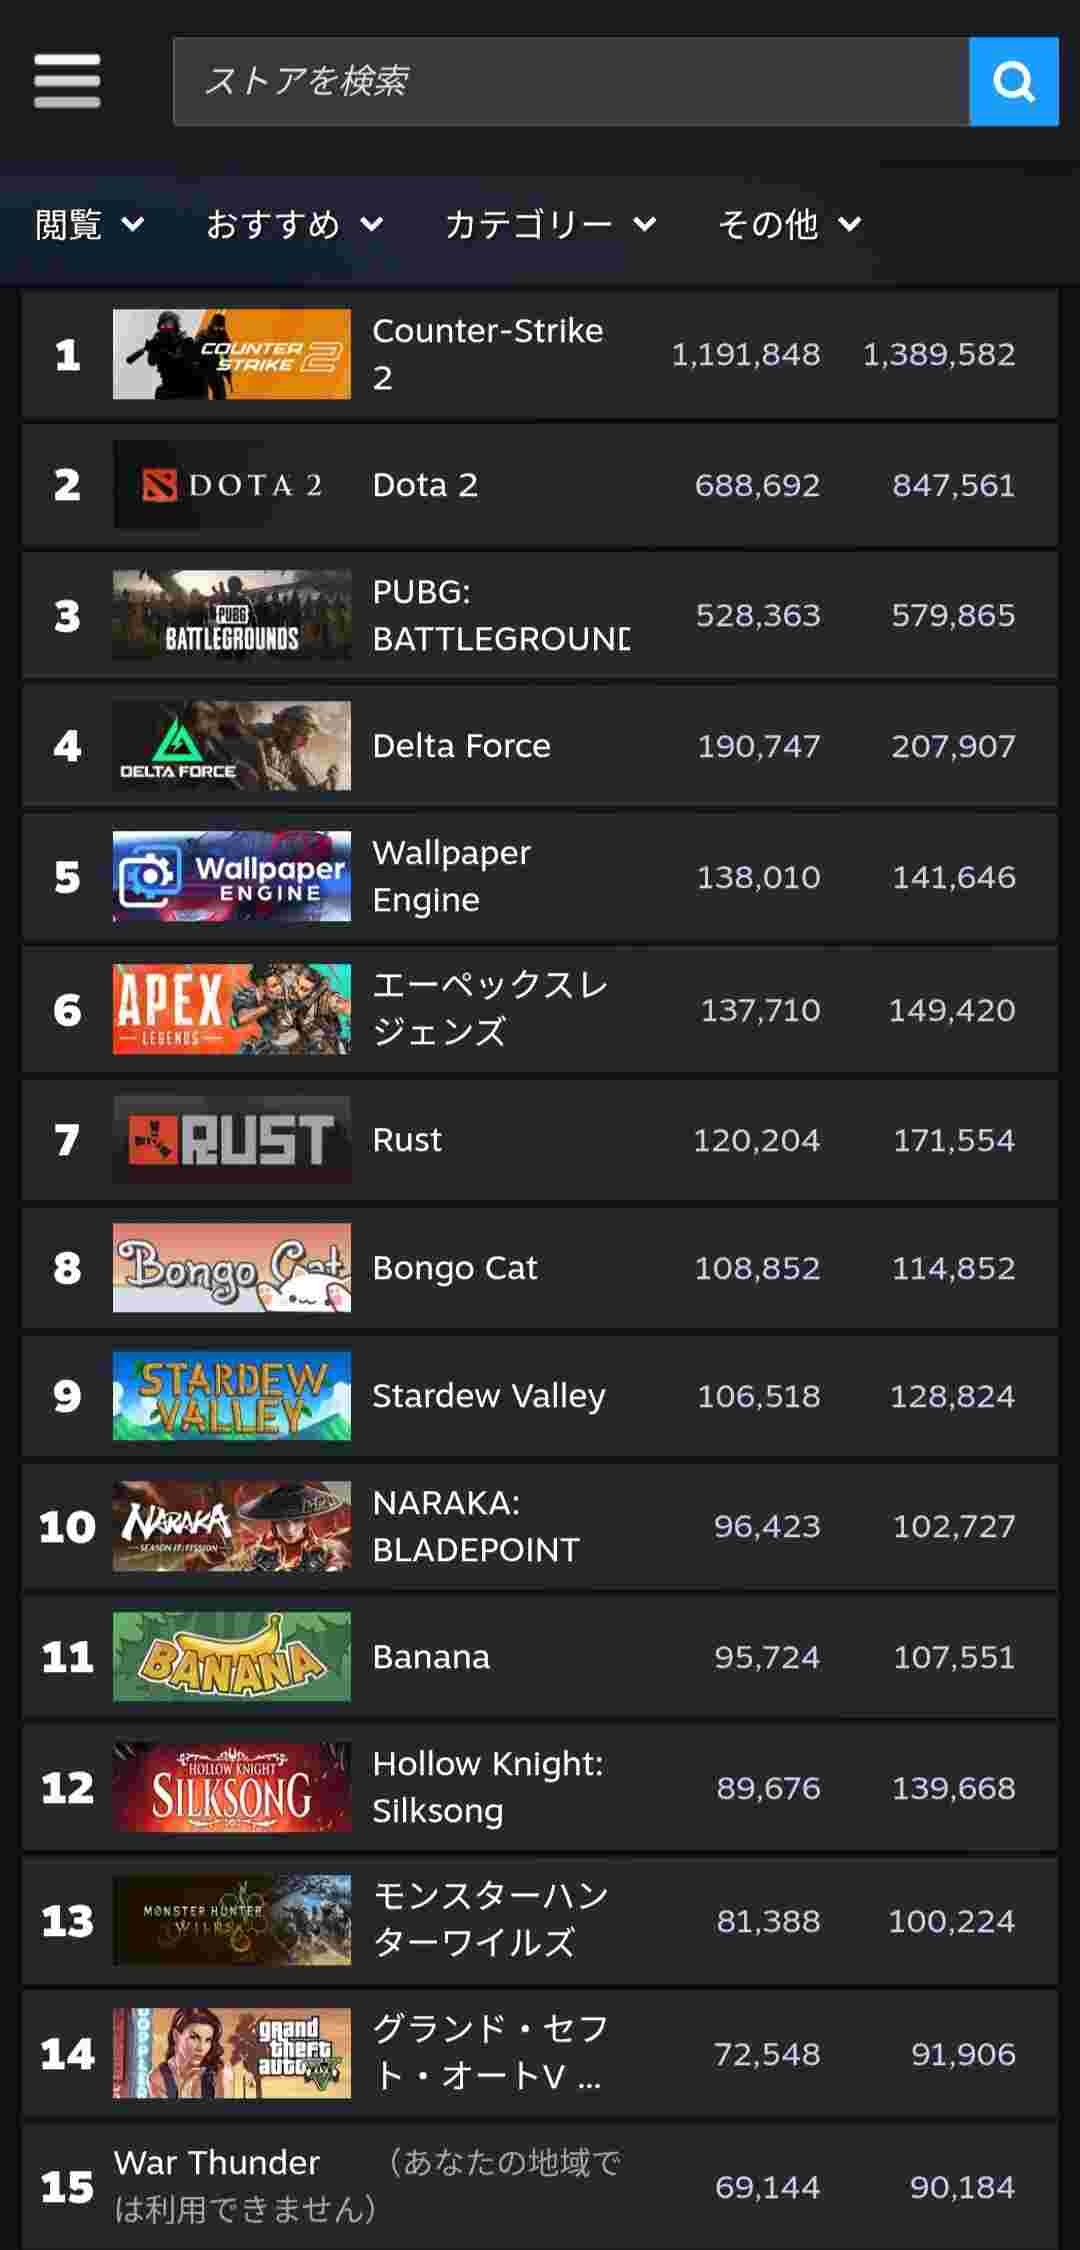Image resolution: width=1080 pixels, height=2250 pixels.
Task: Focus the ストアを検索 search field
Action: tap(570, 82)
